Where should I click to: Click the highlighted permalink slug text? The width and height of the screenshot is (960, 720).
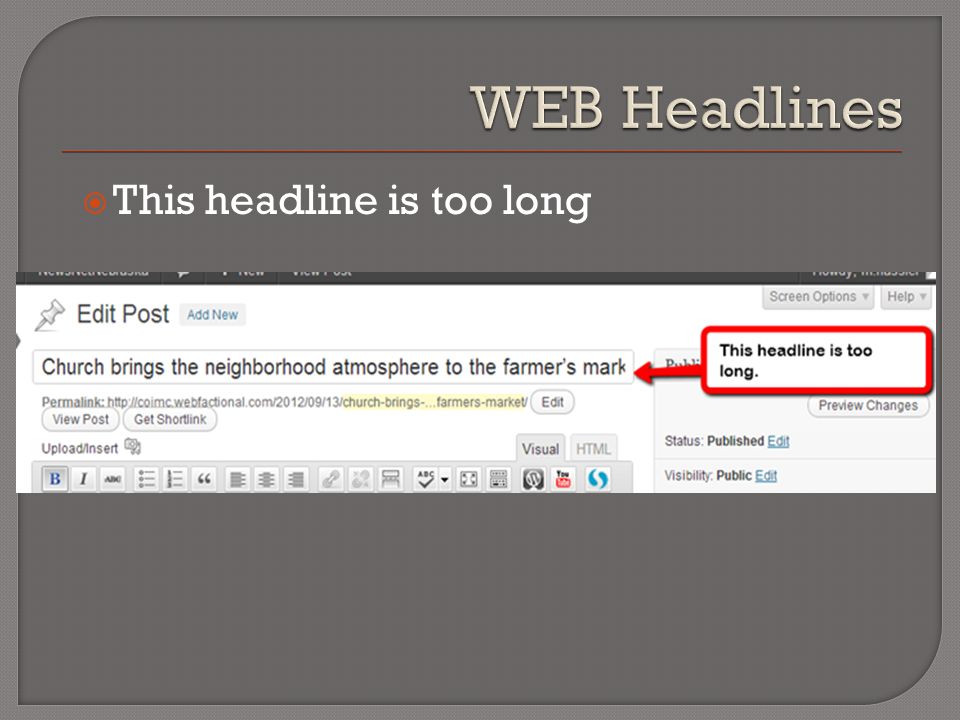[x=434, y=402]
